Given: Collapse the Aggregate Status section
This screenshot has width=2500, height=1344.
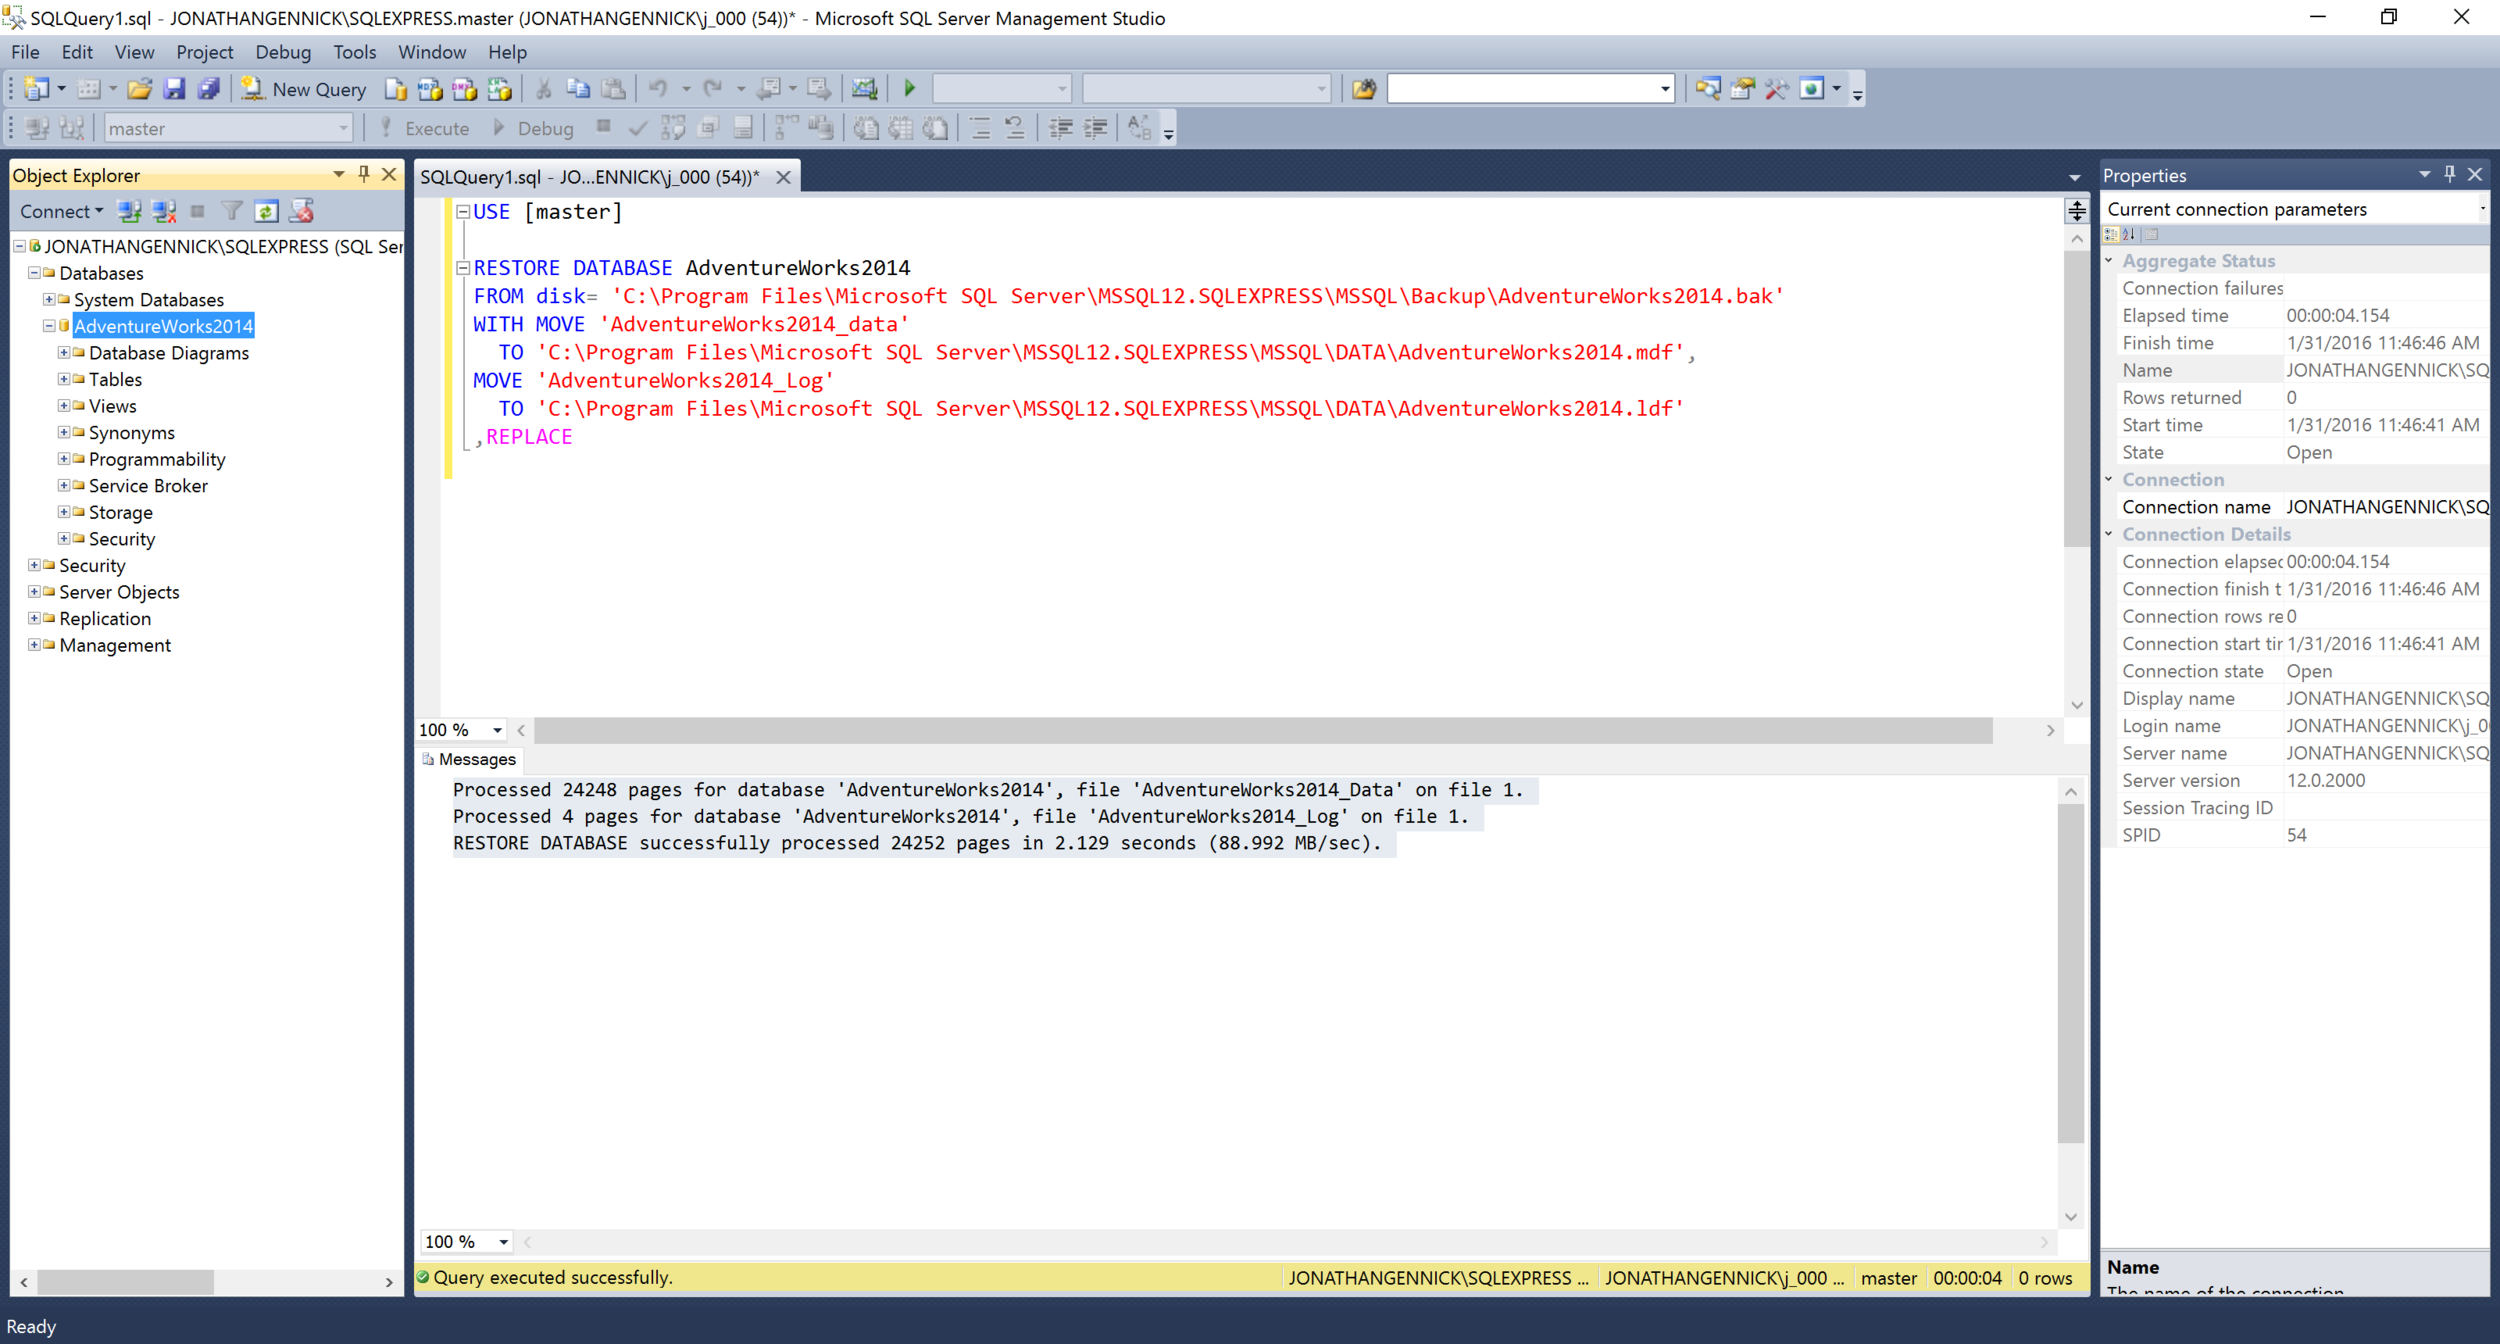Looking at the screenshot, I should [x=2109, y=260].
